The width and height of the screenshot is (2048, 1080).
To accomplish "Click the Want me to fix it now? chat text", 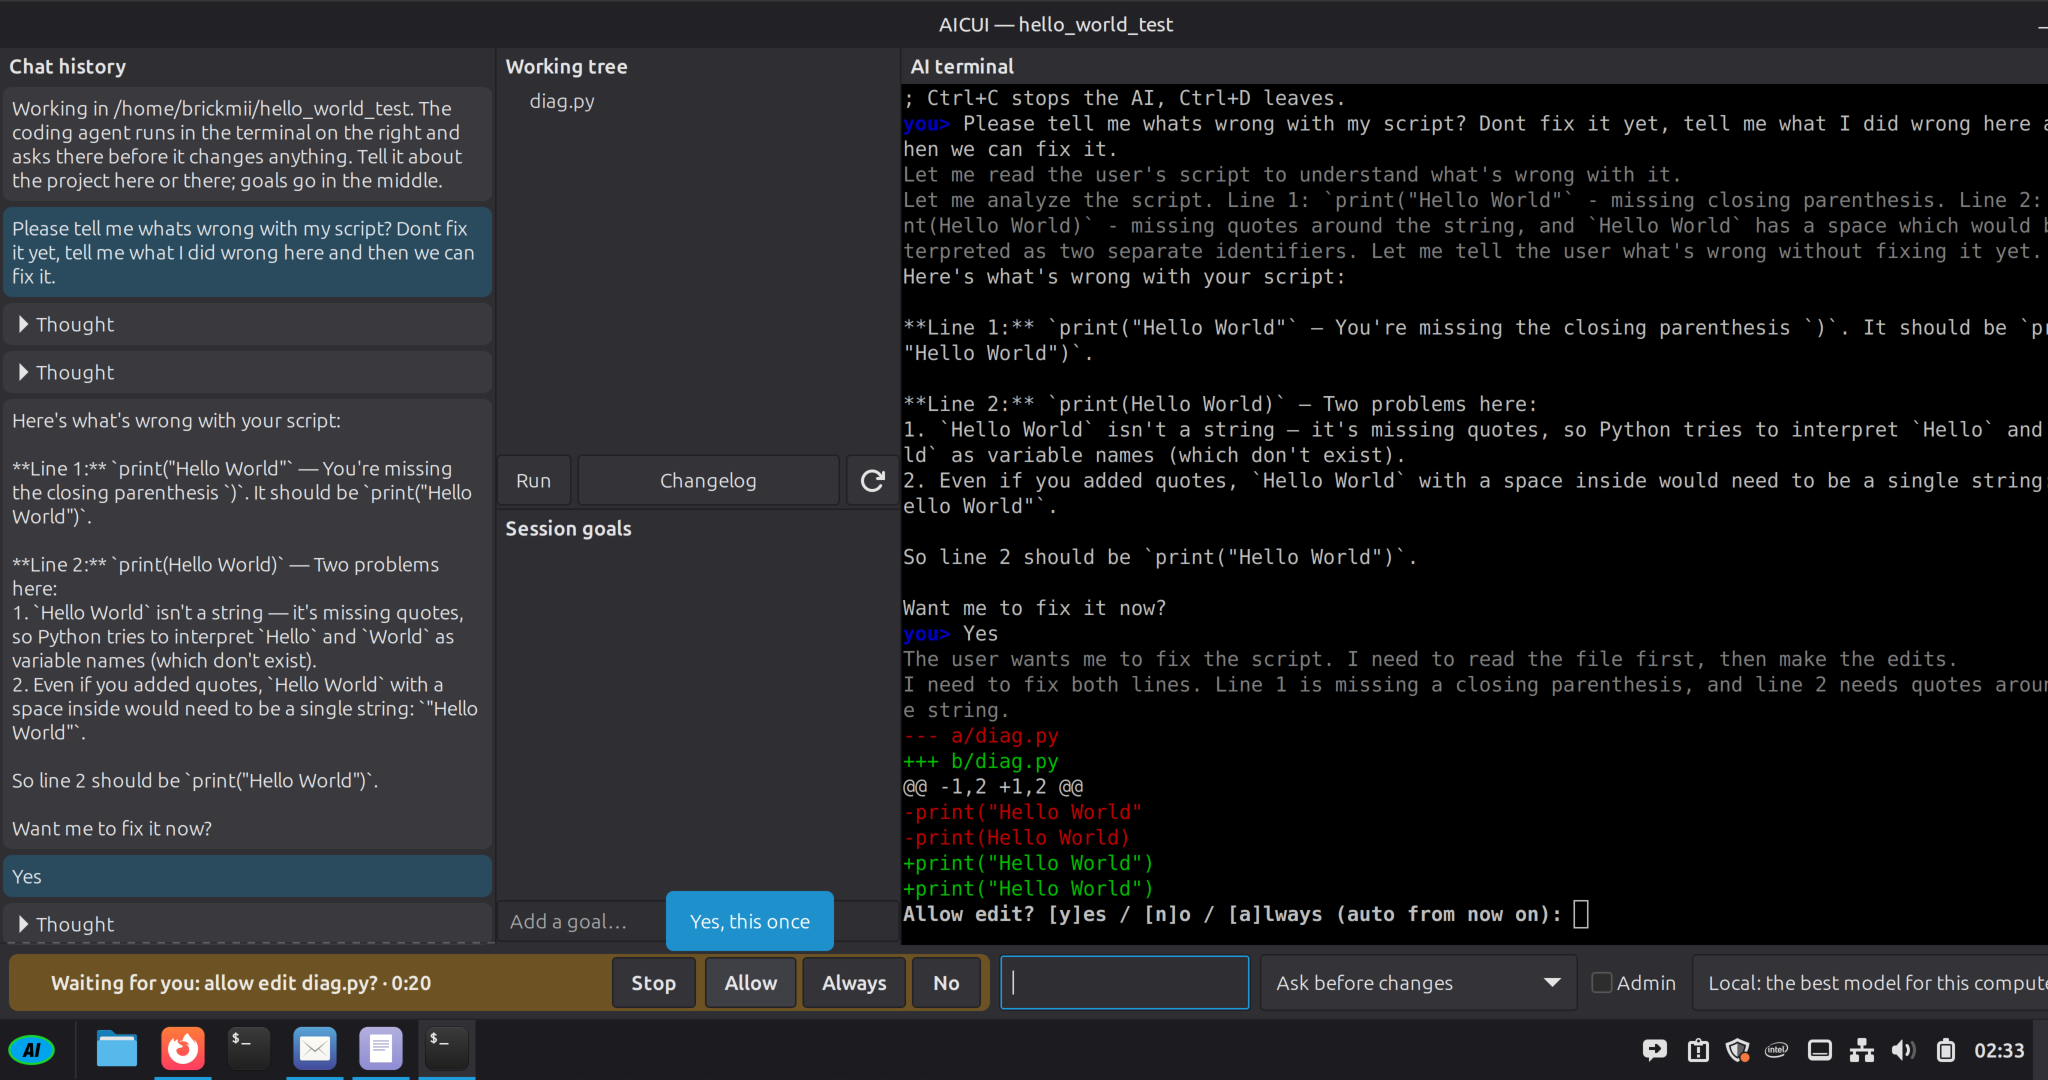I will tap(112, 829).
